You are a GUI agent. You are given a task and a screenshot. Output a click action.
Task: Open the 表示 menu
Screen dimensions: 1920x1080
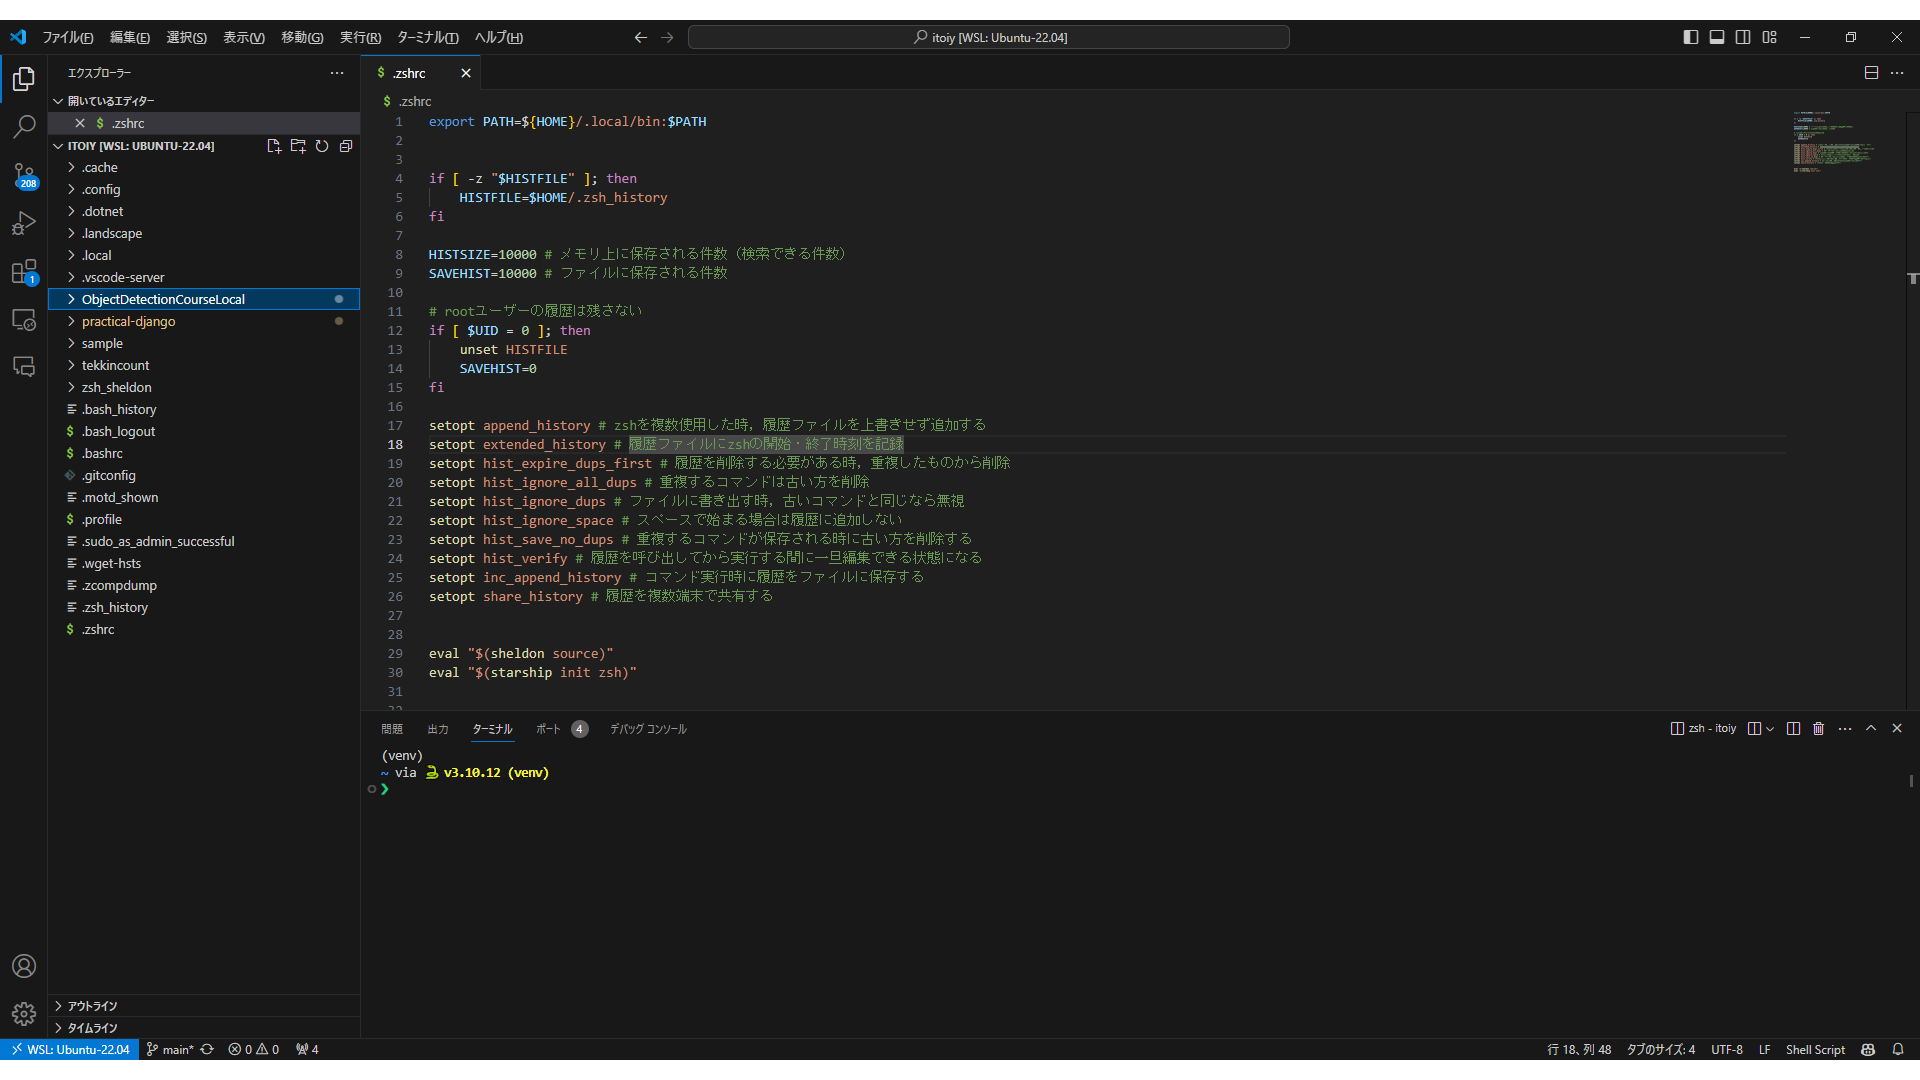pyautogui.click(x=243, y=38)
